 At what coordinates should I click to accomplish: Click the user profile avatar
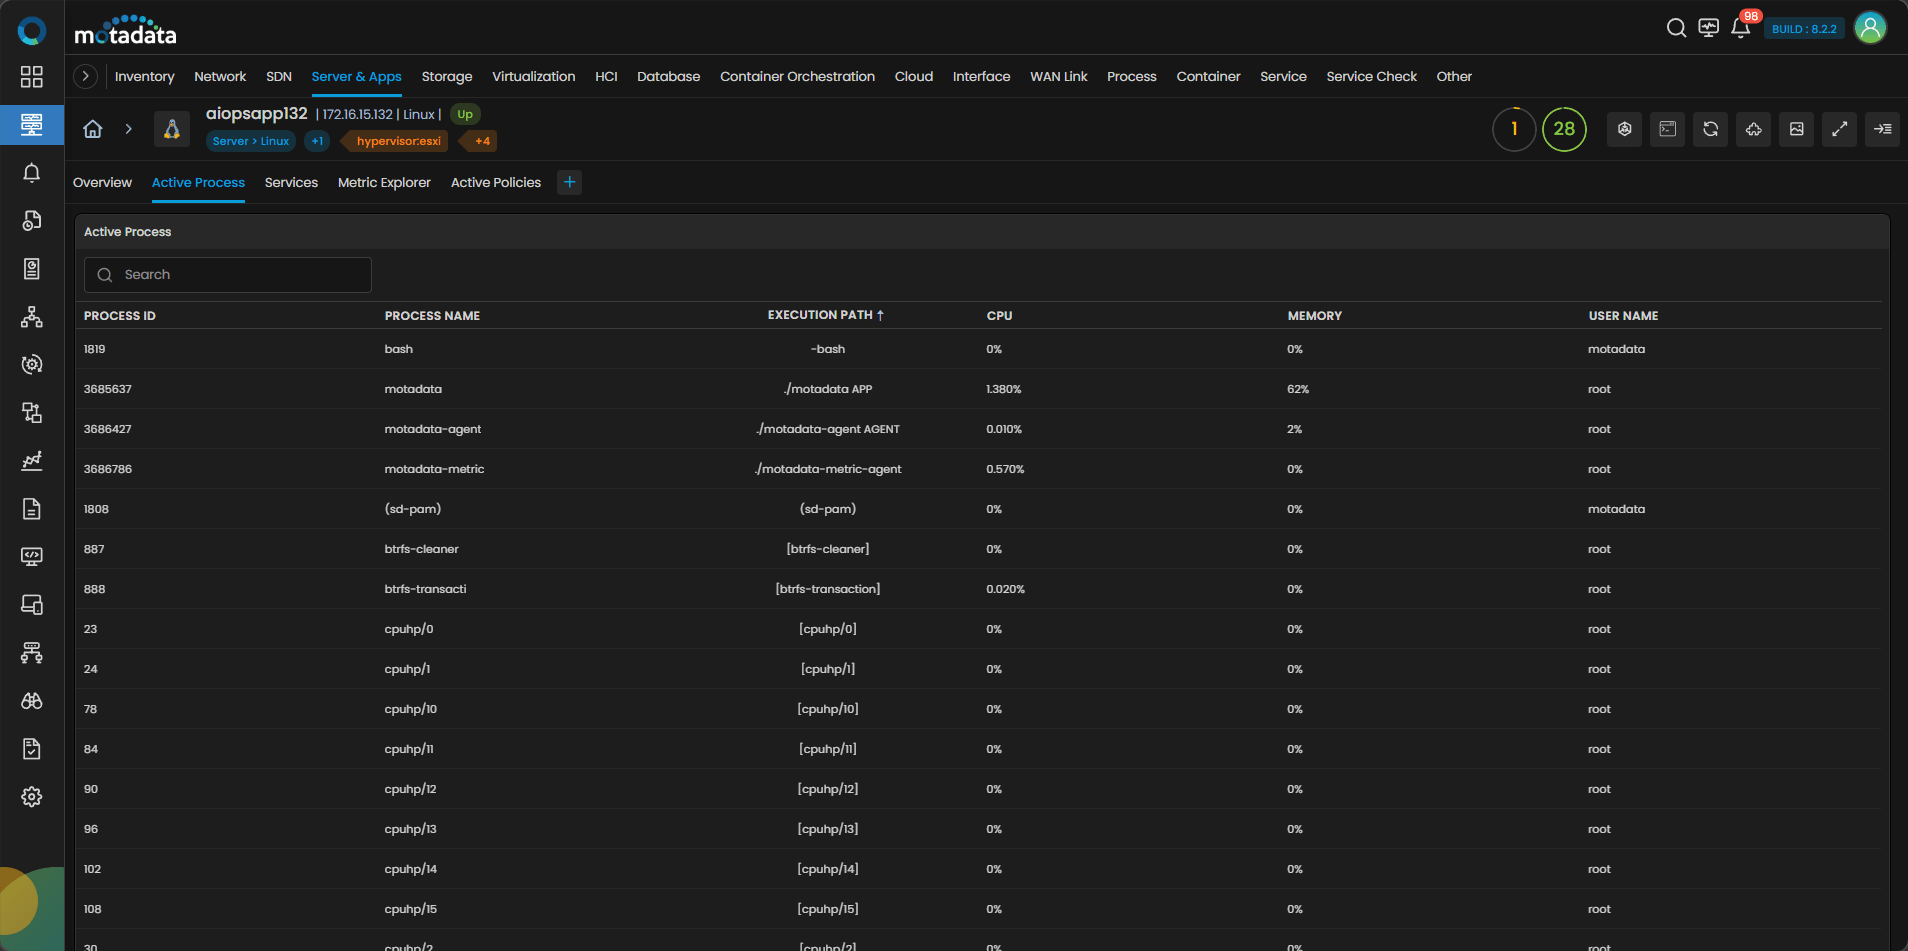1870,28
